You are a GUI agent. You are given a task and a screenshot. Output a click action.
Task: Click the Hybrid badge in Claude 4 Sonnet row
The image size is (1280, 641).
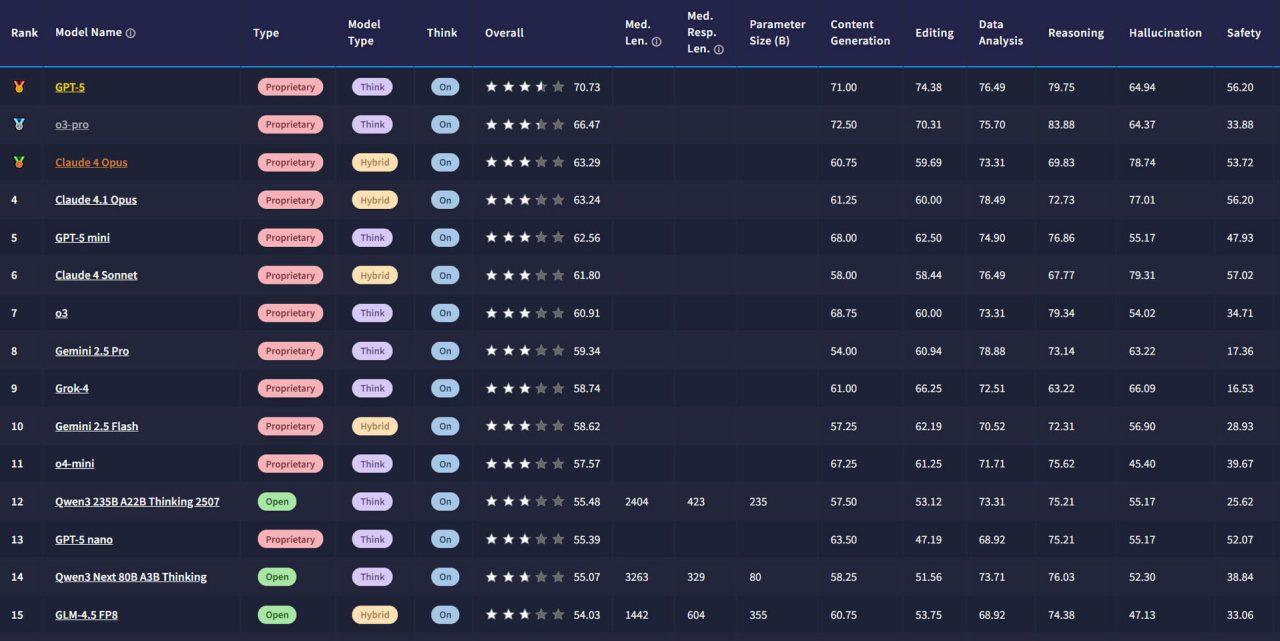pyautogui.click(x=374, y=275)
